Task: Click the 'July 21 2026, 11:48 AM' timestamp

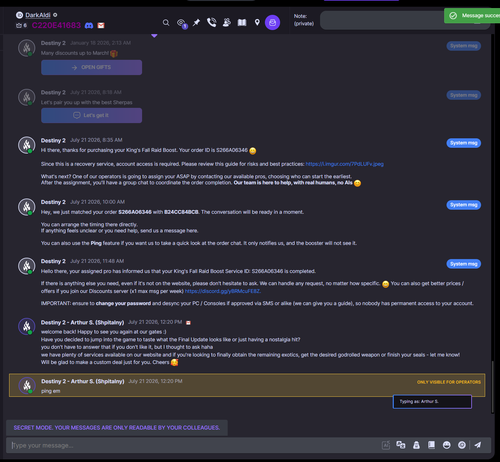Action: pyautogui.click(x=97, y=261)
